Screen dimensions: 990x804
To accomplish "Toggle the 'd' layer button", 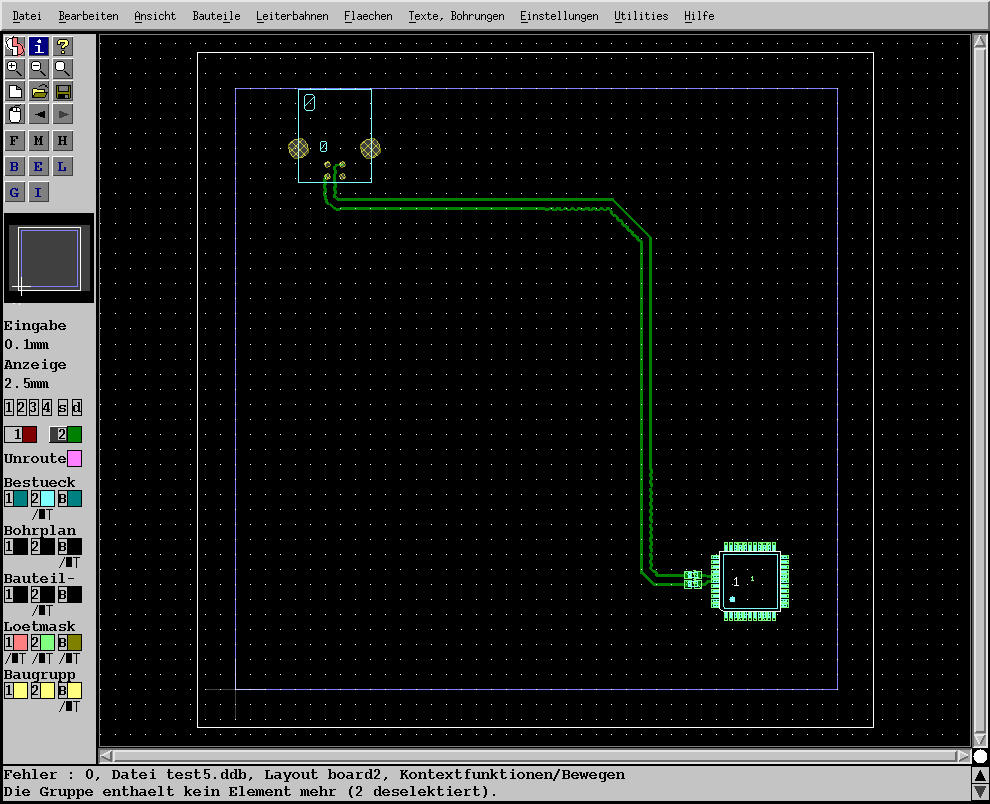I will pos(76,408).
